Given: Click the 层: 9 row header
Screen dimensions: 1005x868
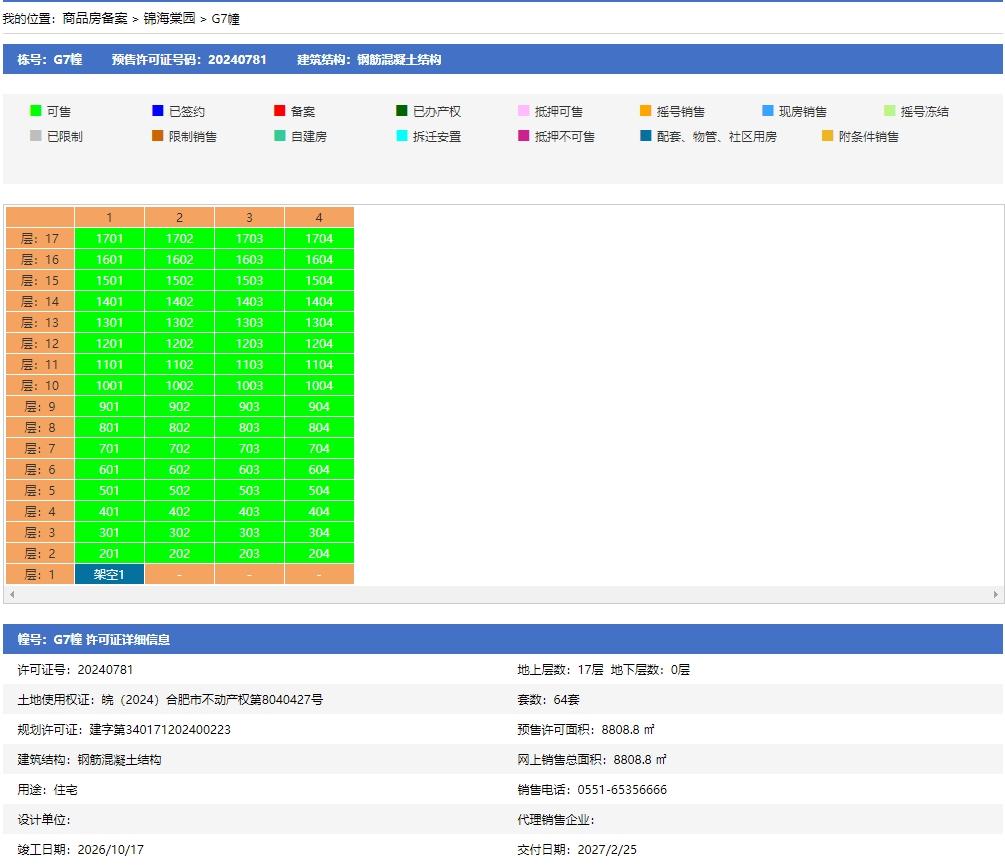Looking at the screenshot, I should coord(40,406).
